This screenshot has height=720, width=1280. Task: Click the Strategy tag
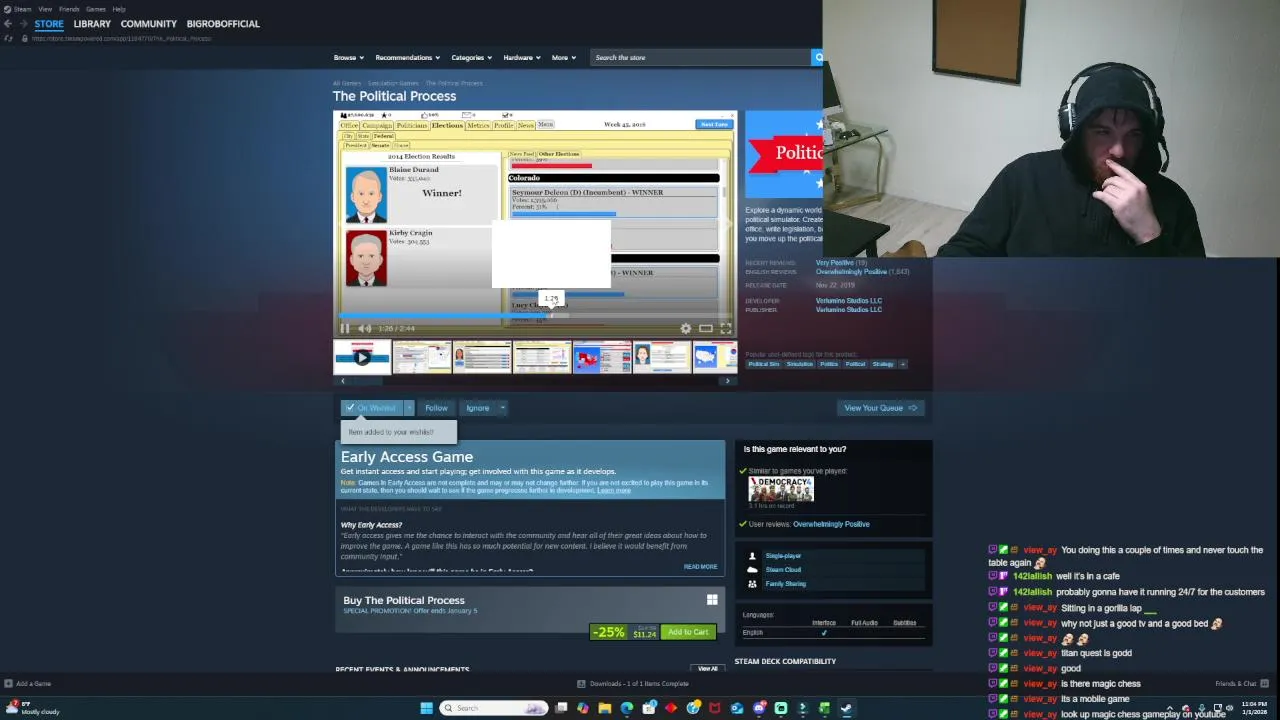[x=883, y=364]
